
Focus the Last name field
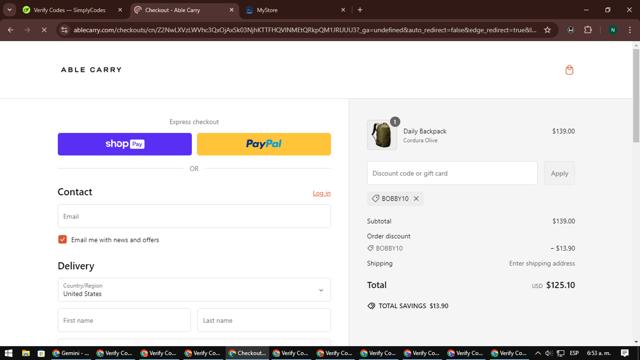coord(264,320)
